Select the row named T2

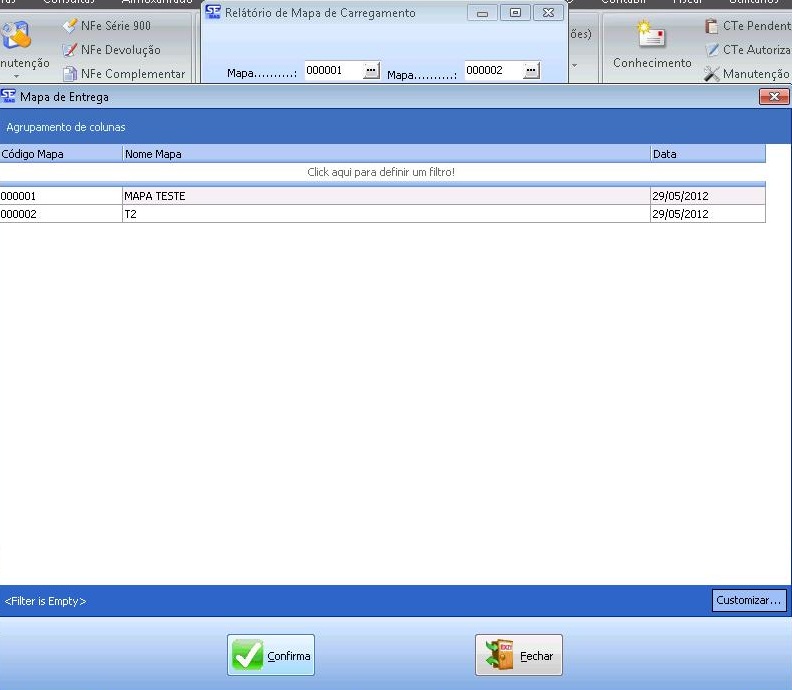coord(385,214)
